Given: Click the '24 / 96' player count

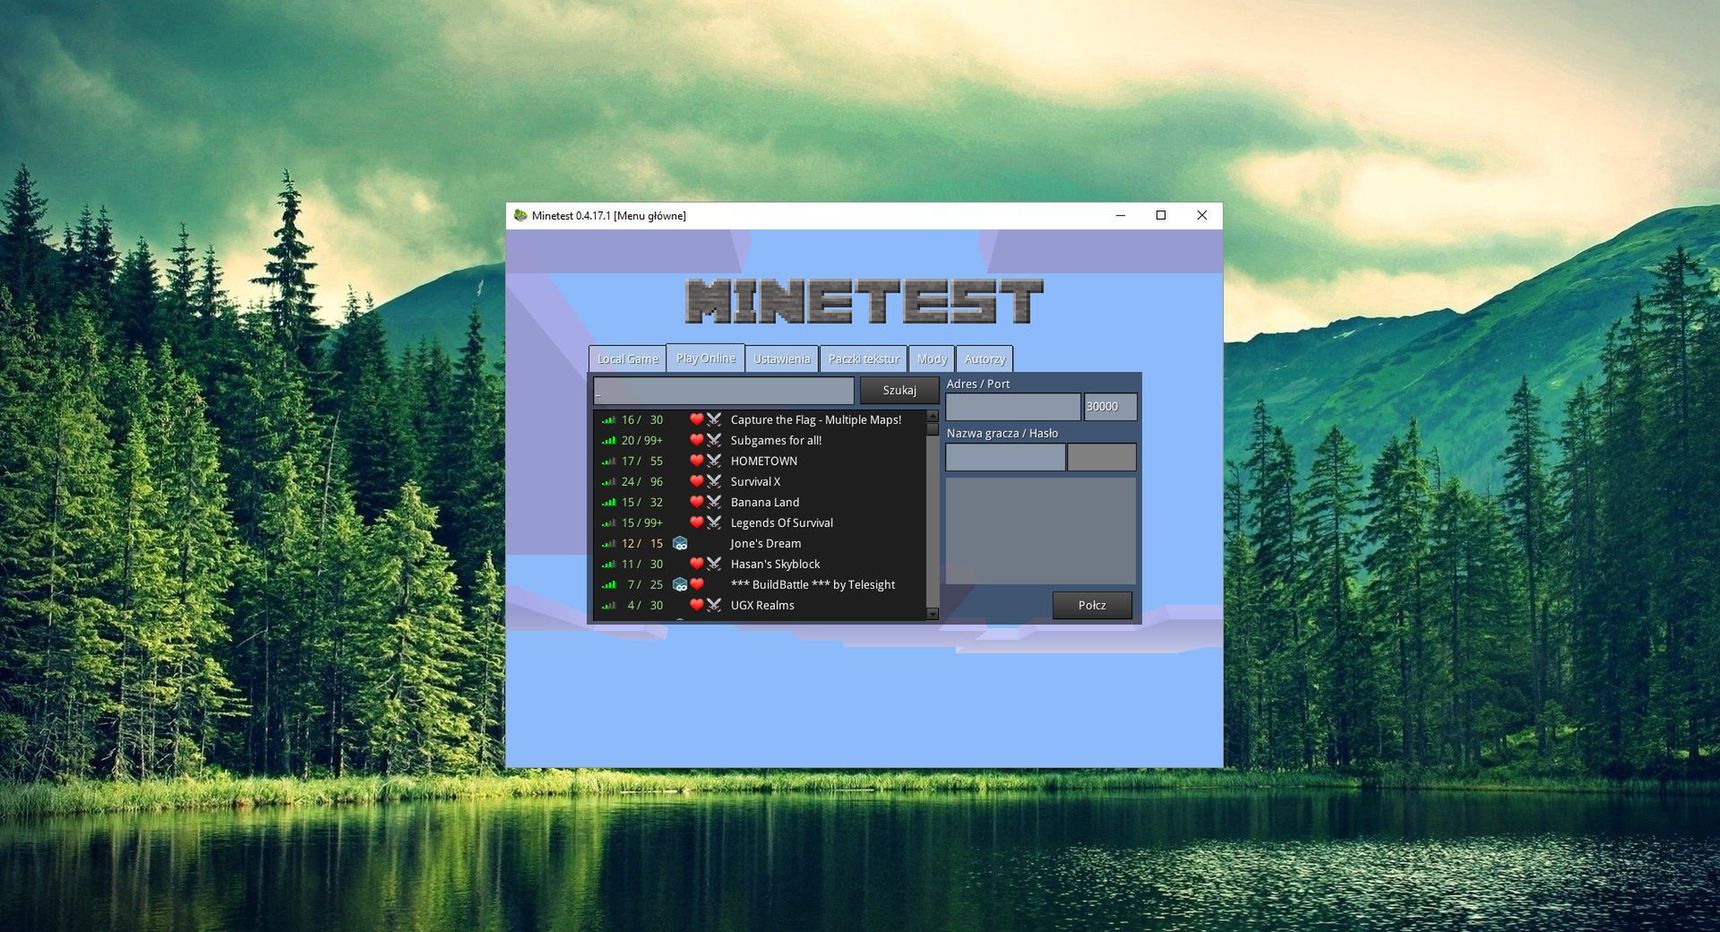Looking at the screenshot, I should pos(642,481).
